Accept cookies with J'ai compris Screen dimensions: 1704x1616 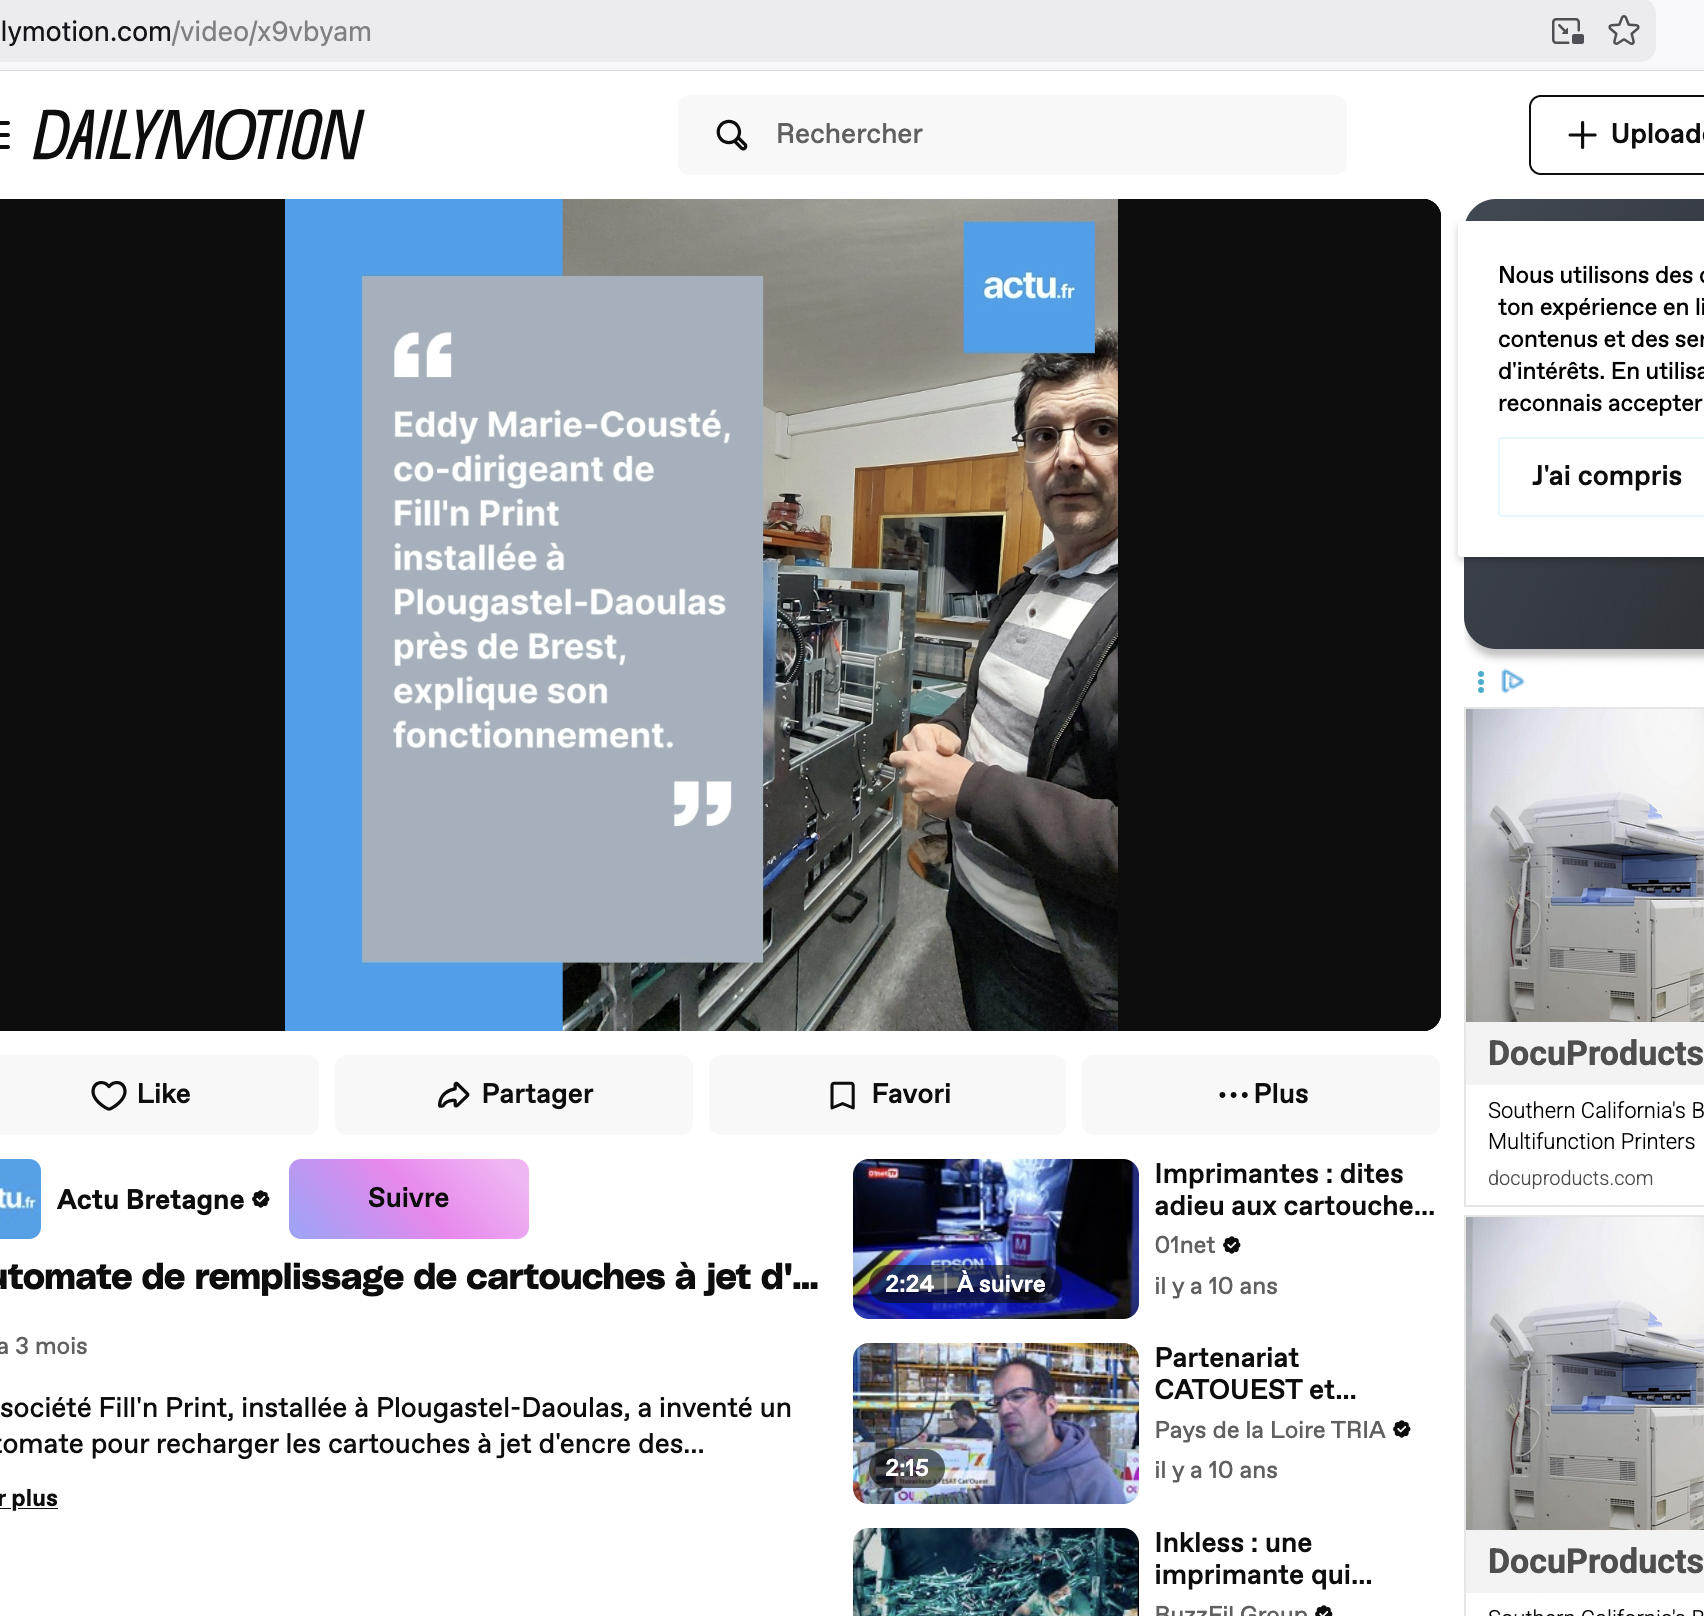coord(1605,476)
